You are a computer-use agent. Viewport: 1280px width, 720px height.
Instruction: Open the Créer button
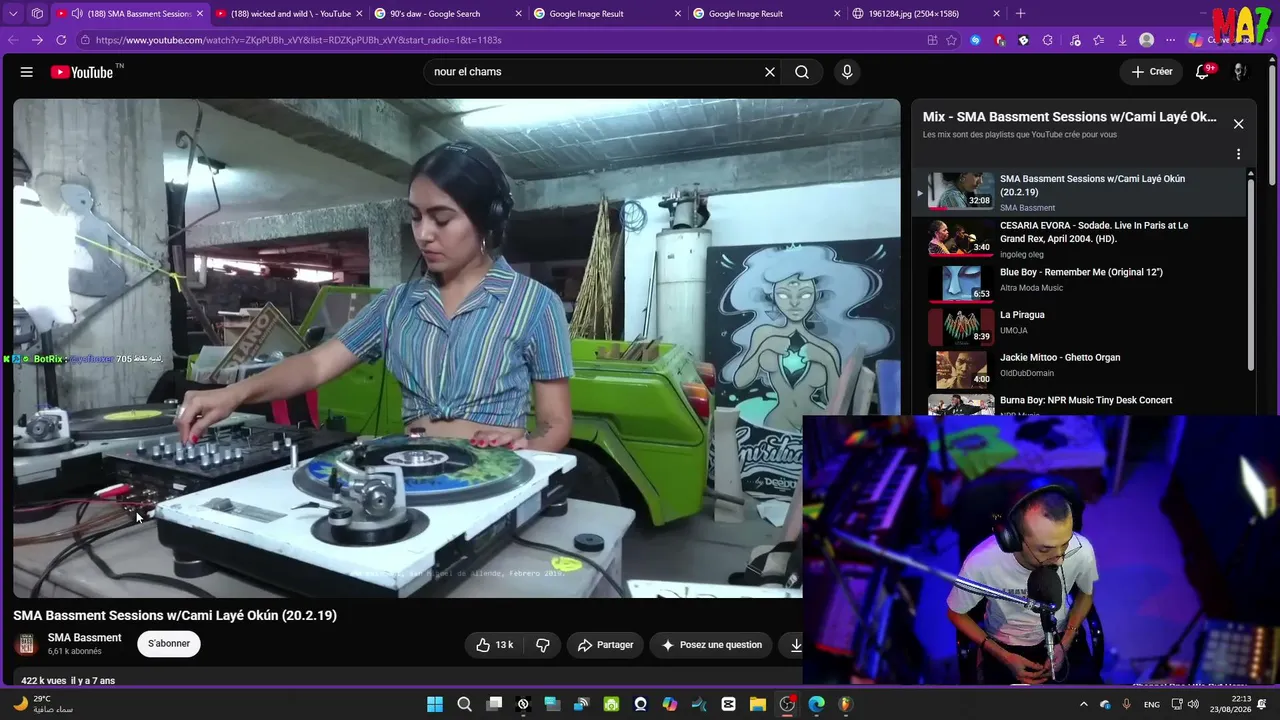click(1151, 72)
